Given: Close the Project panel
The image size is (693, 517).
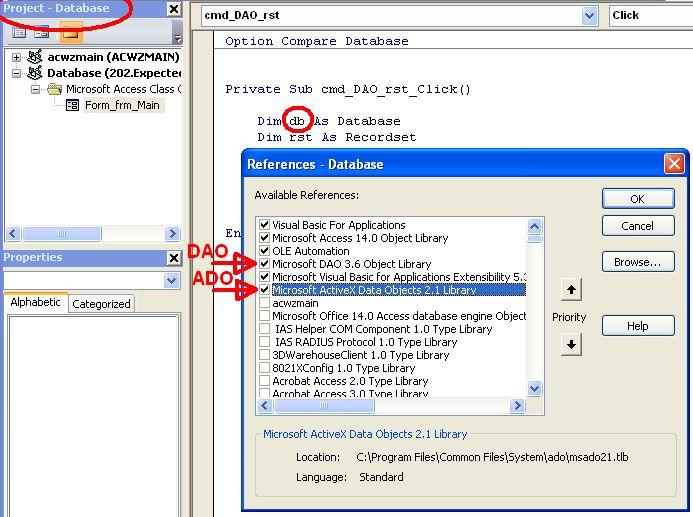Looking at the screenshot, I should pyautogui.click(x=174, y=9).
